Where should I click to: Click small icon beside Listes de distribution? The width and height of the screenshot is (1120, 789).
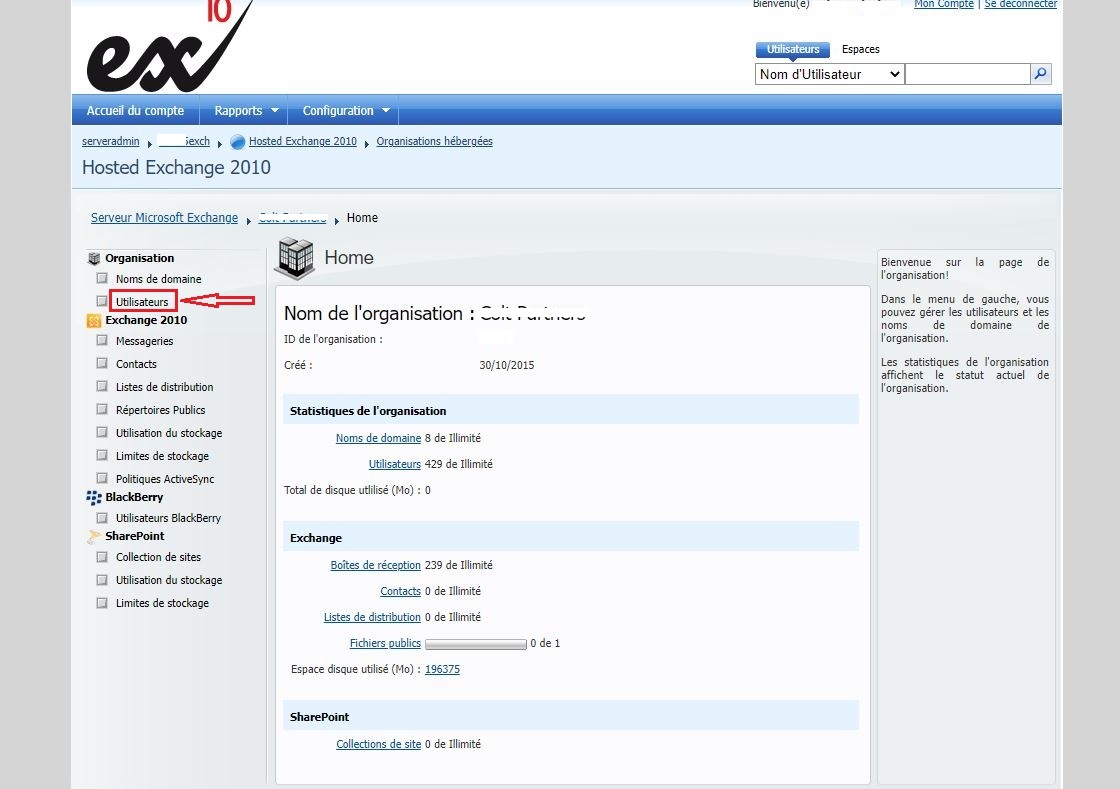tap(102, 386)
